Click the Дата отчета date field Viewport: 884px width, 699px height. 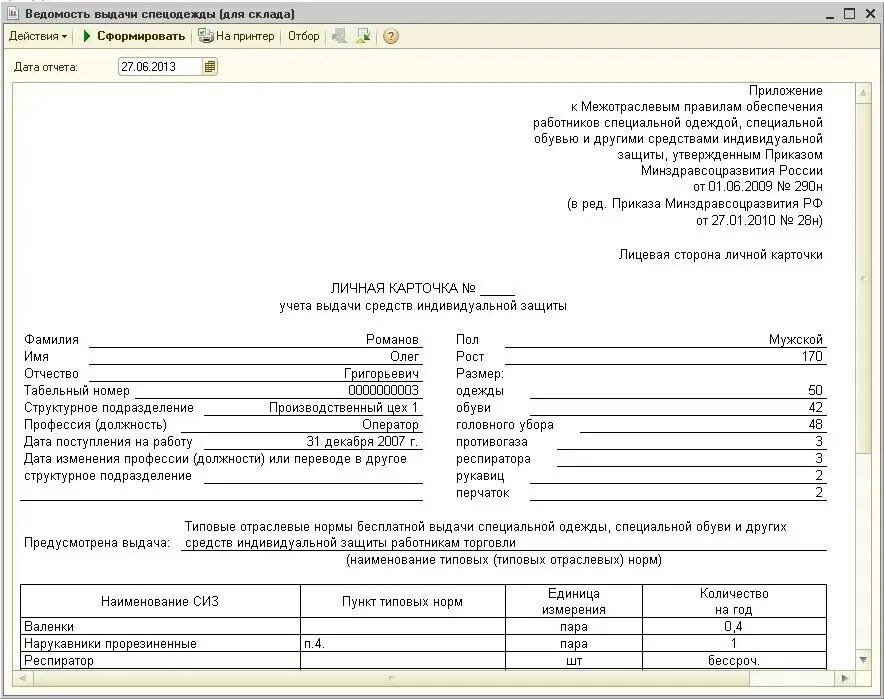pos(160,67)
